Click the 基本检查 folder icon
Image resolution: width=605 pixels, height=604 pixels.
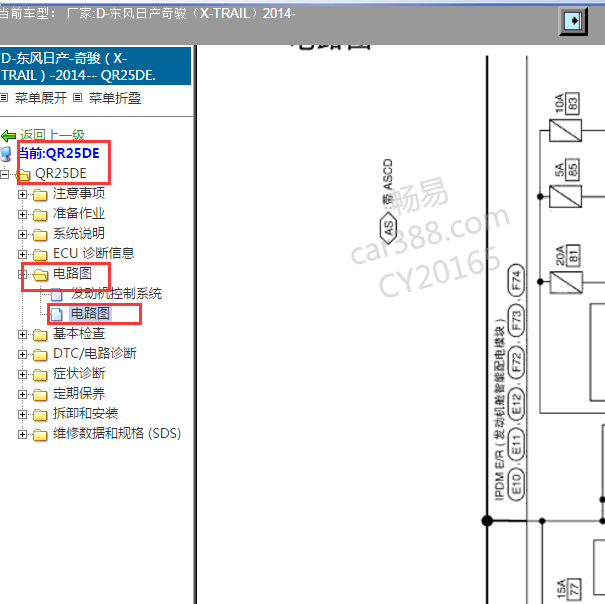40,335
